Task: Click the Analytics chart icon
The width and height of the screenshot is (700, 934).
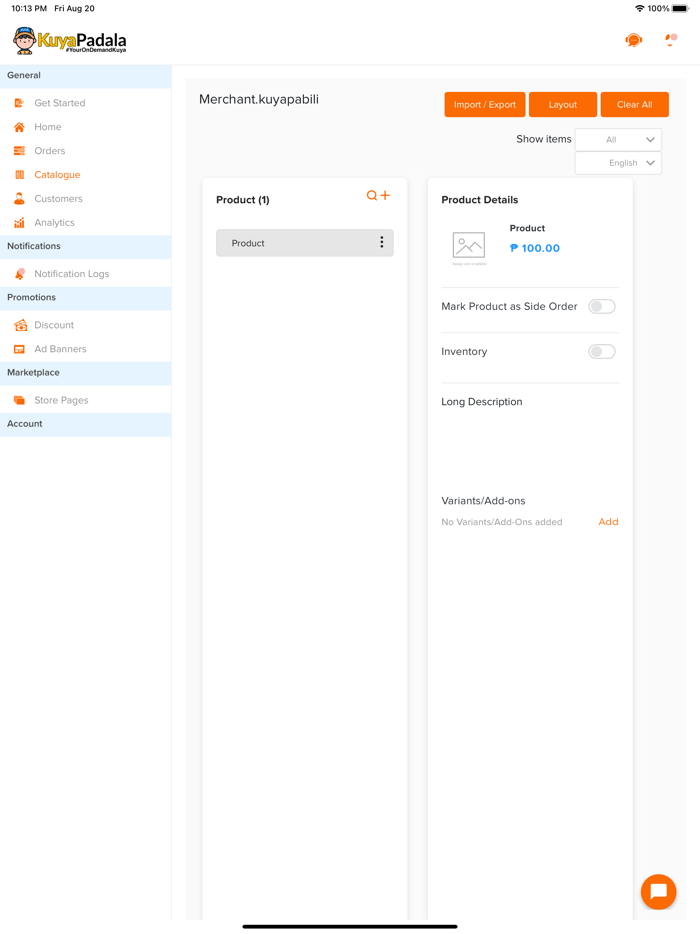Action: pos(19,222)
